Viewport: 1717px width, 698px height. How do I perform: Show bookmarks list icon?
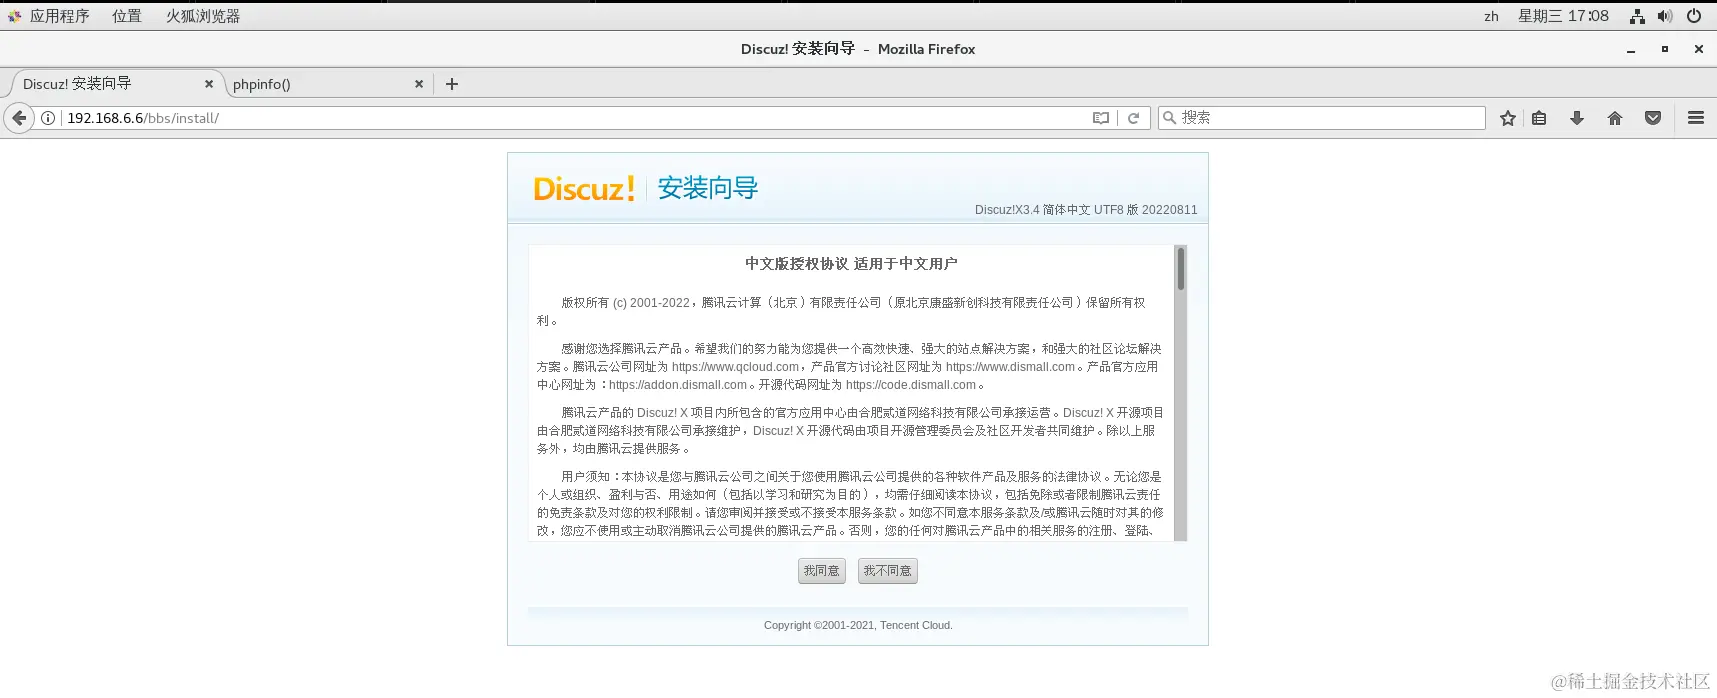[x=1539, y=118]
